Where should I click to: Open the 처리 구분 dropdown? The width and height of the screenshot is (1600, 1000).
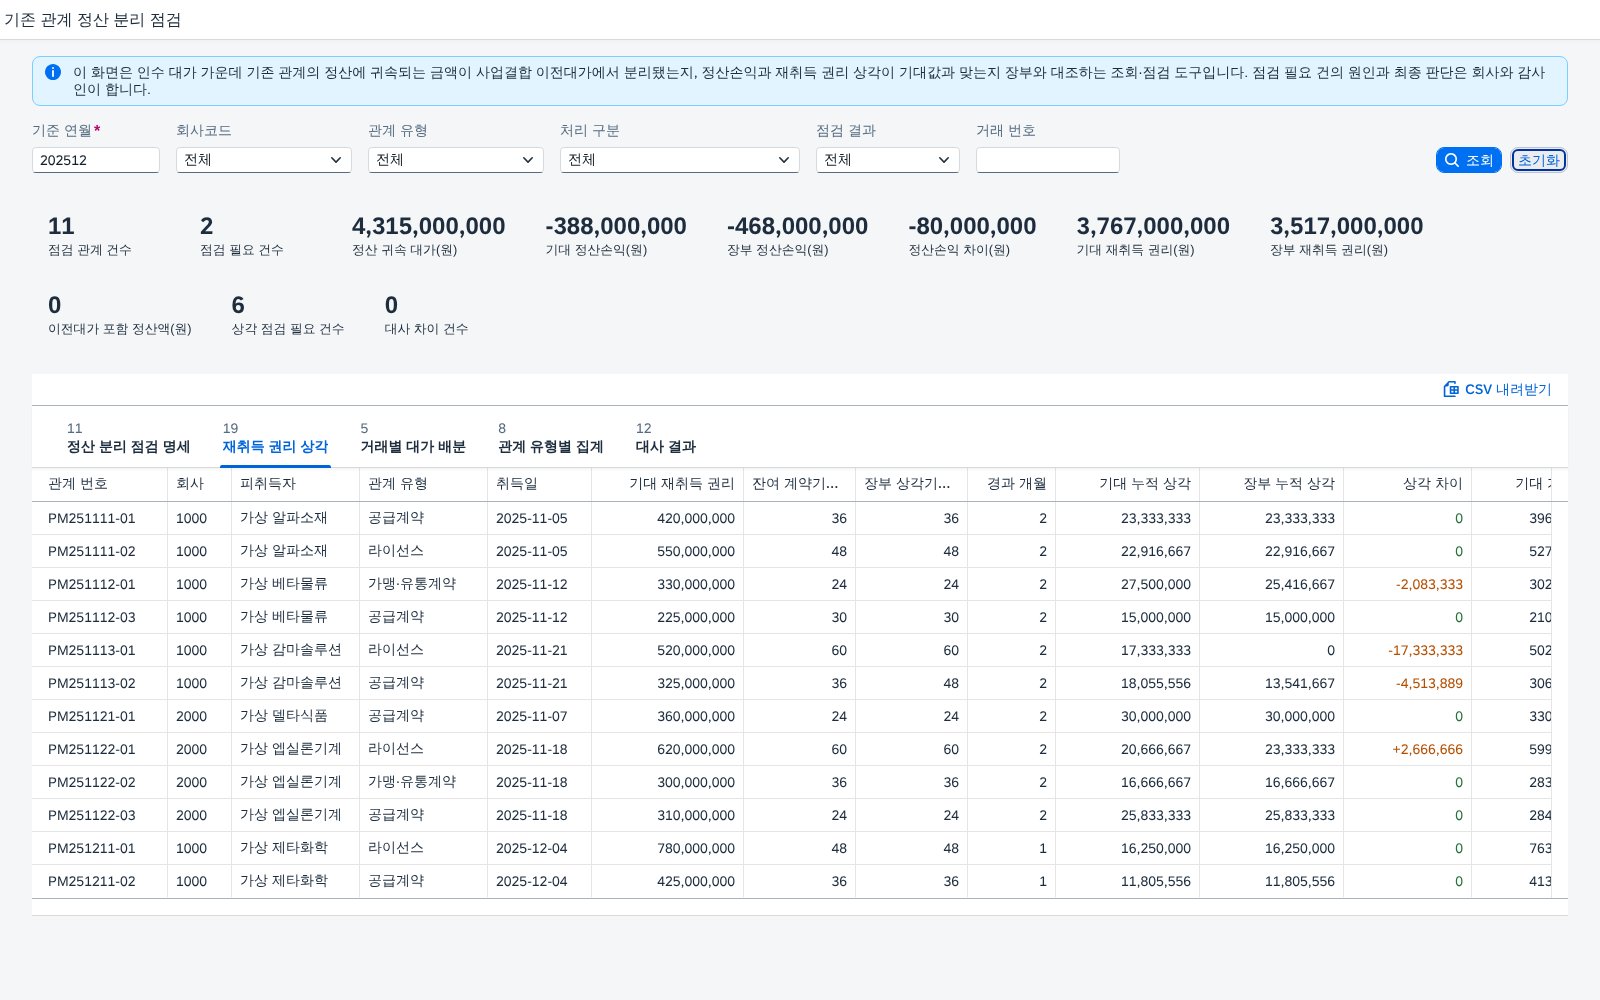(x=680, y=160)
